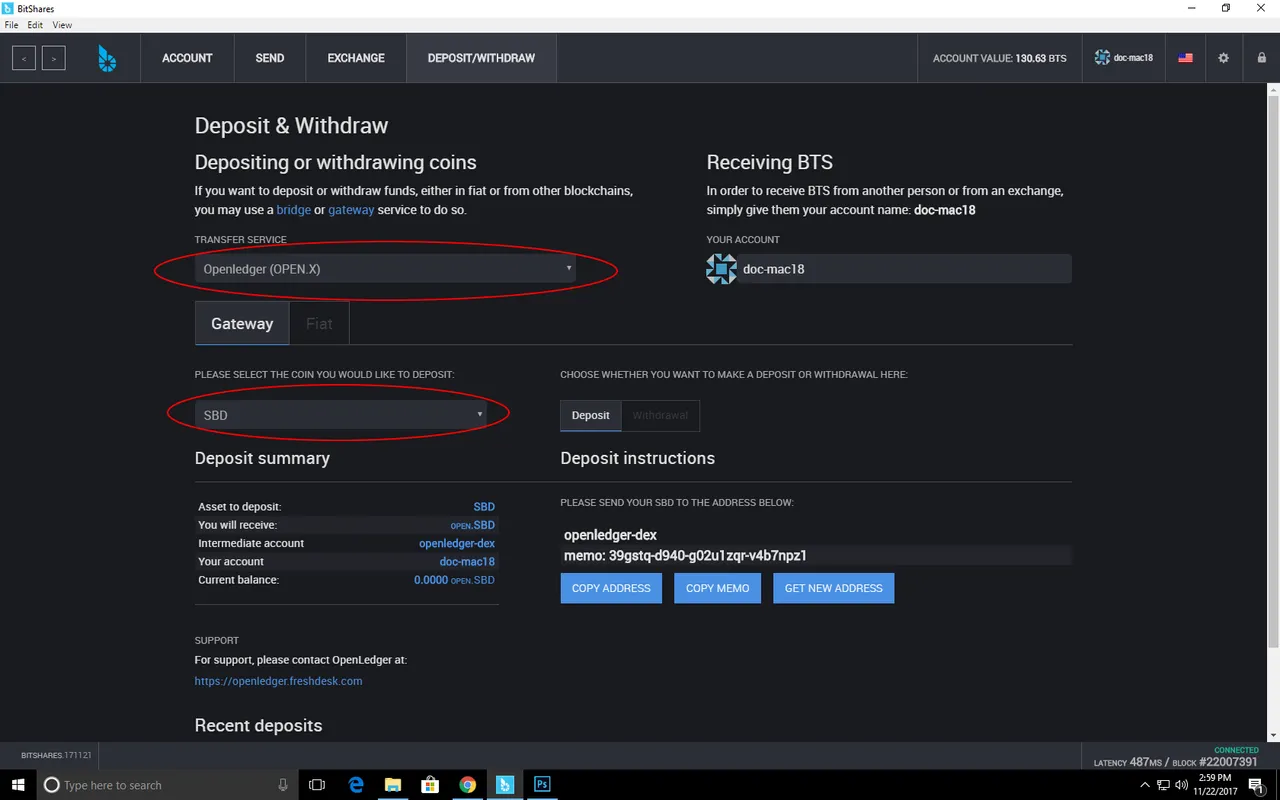Click the openledger-dex intermediate account link
This screenshot has width=1280, height=800.
[x=457, y=543]
